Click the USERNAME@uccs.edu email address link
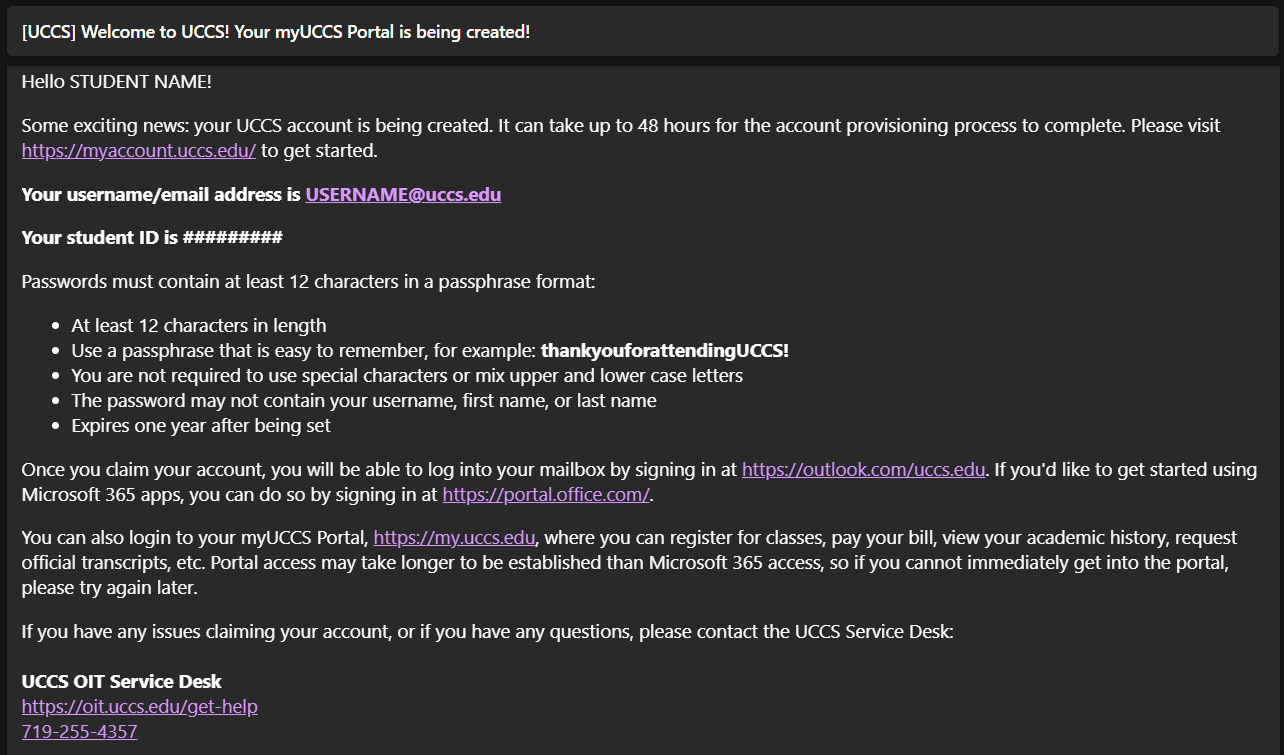 (x=403, y=194)
